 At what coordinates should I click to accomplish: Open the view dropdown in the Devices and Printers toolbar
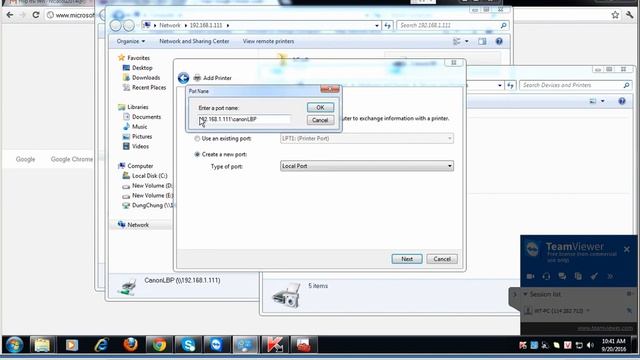point(602,101)
